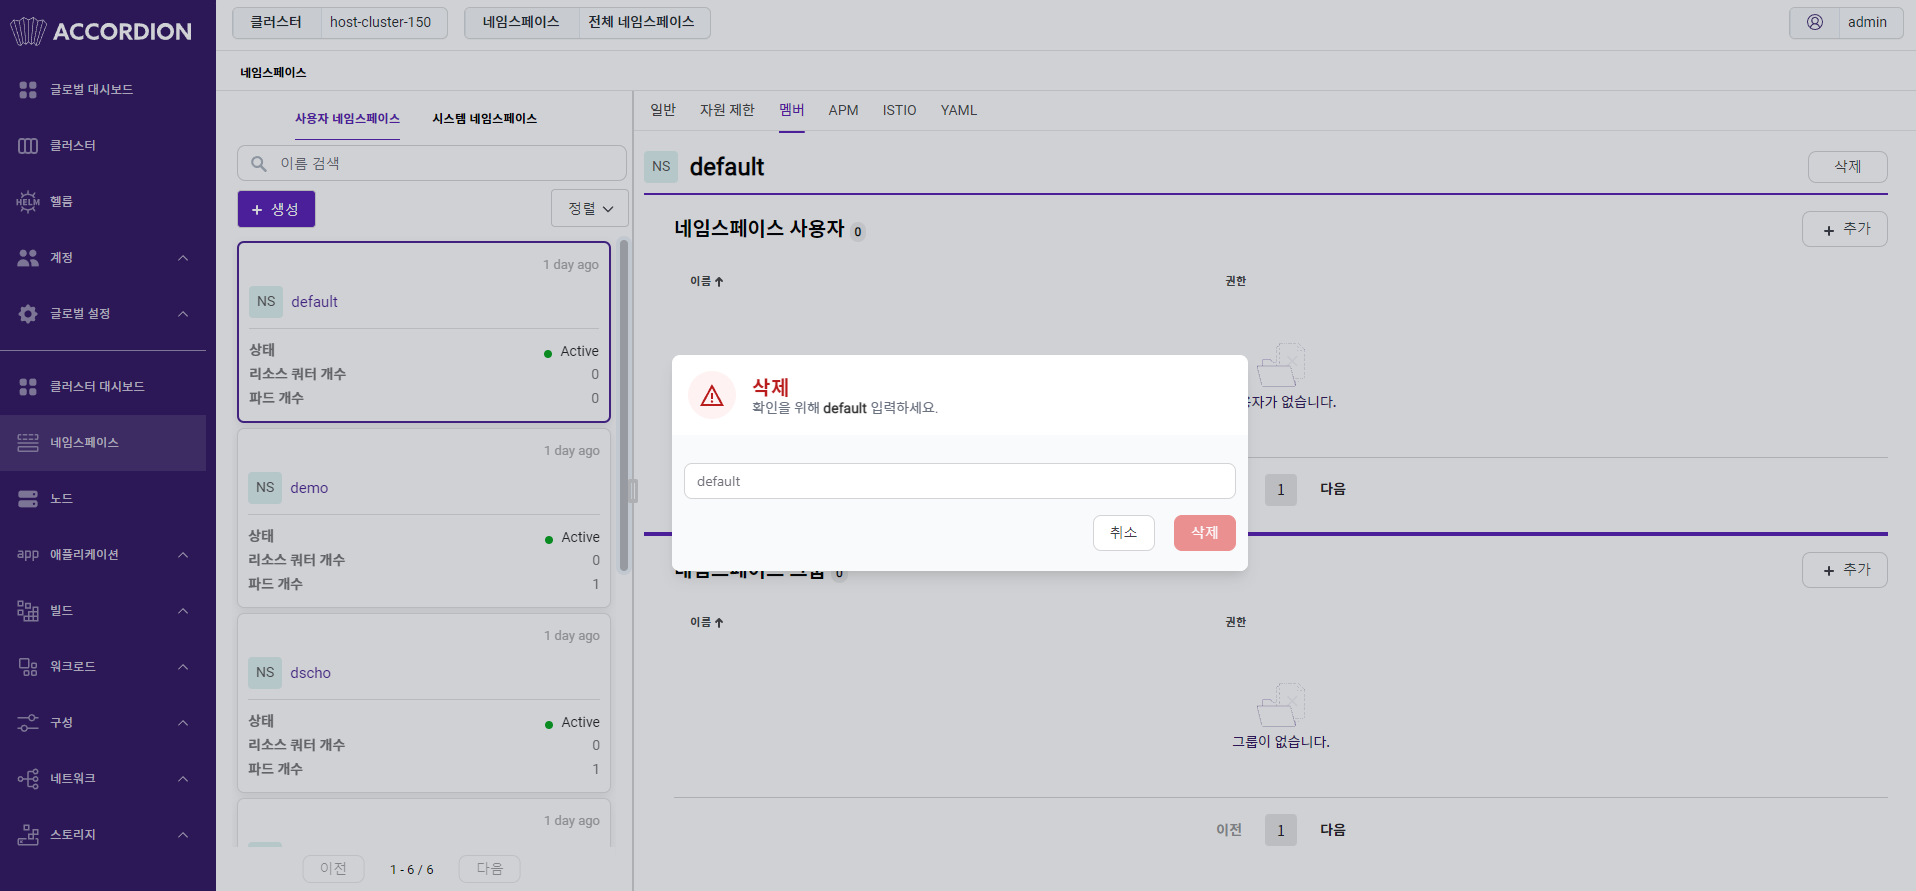Click the global dashboard icon (글로벌 대시보드)

tap(28, 90)
